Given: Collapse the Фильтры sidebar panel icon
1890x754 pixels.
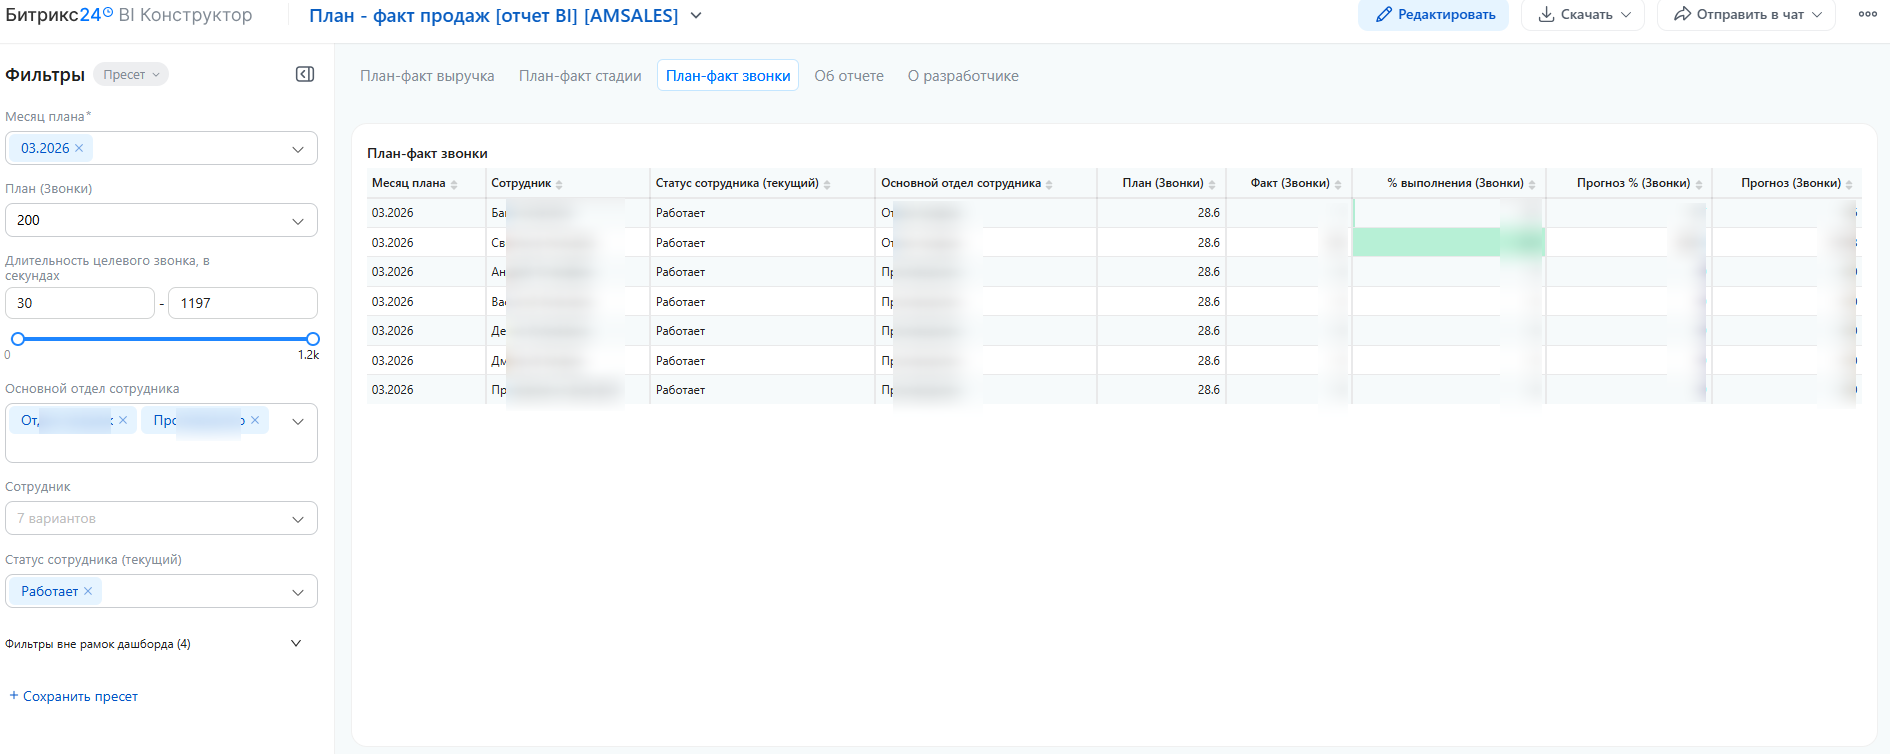Looking at the screenshot, I should (x=305, y=74).
